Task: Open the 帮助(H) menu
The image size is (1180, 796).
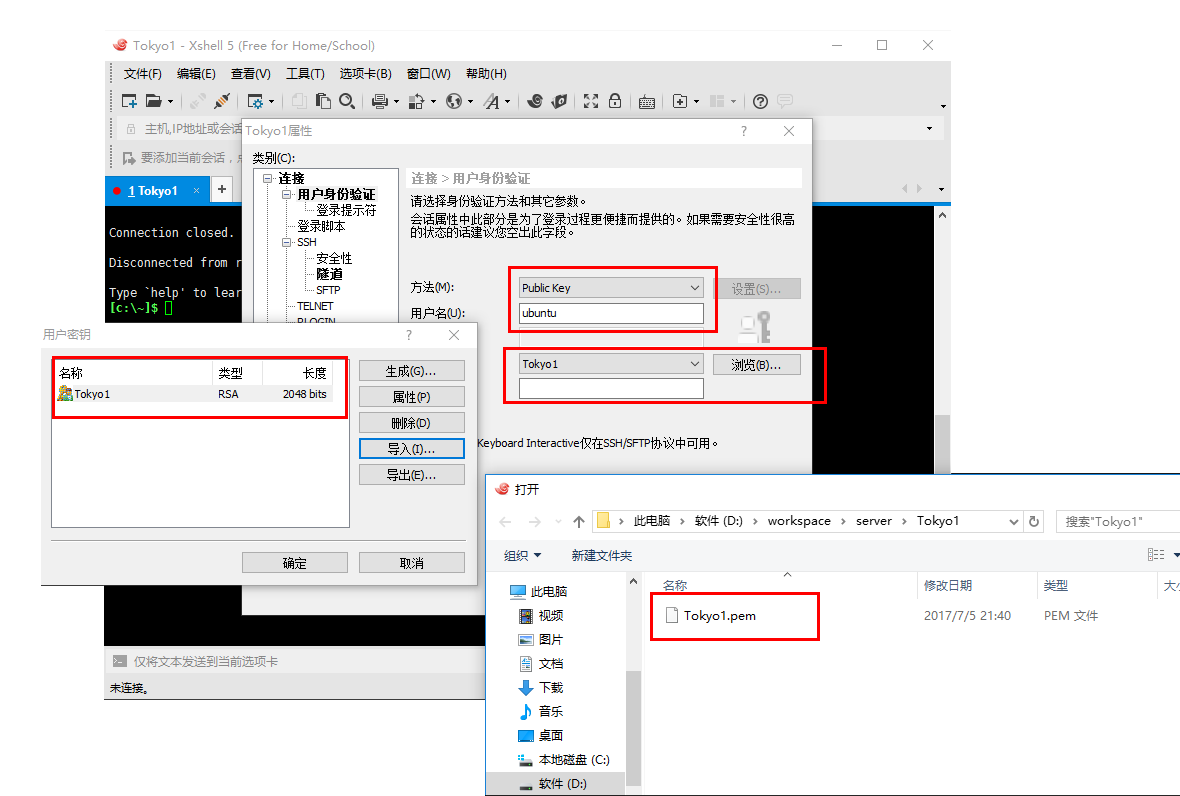Action: tap(486, 74)
